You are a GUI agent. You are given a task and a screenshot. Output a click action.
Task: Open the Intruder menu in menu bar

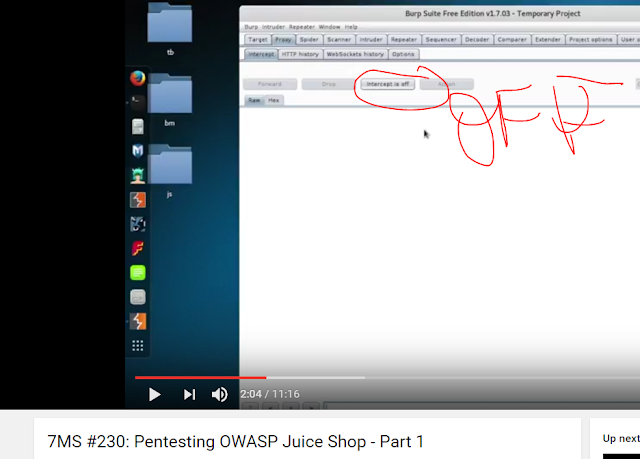(273, 27)
